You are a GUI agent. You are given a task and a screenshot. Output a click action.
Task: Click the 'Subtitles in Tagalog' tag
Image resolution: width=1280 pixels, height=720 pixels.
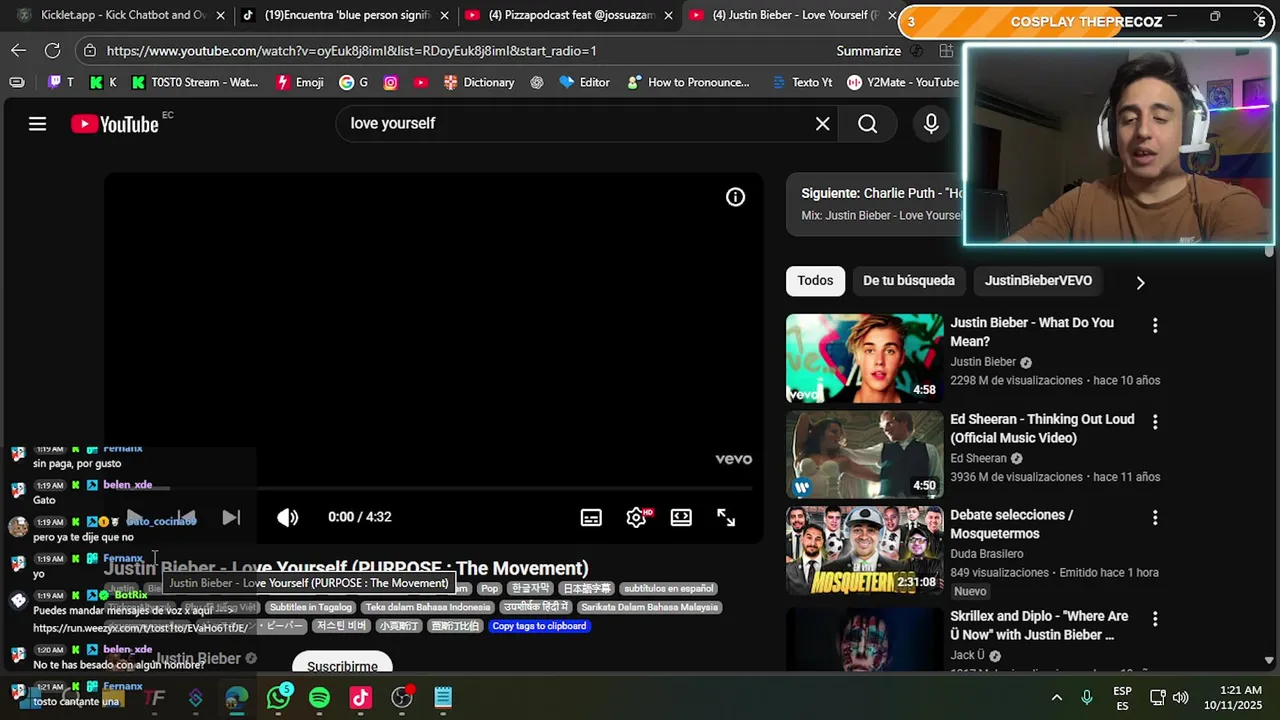click(x=311, y=607)
